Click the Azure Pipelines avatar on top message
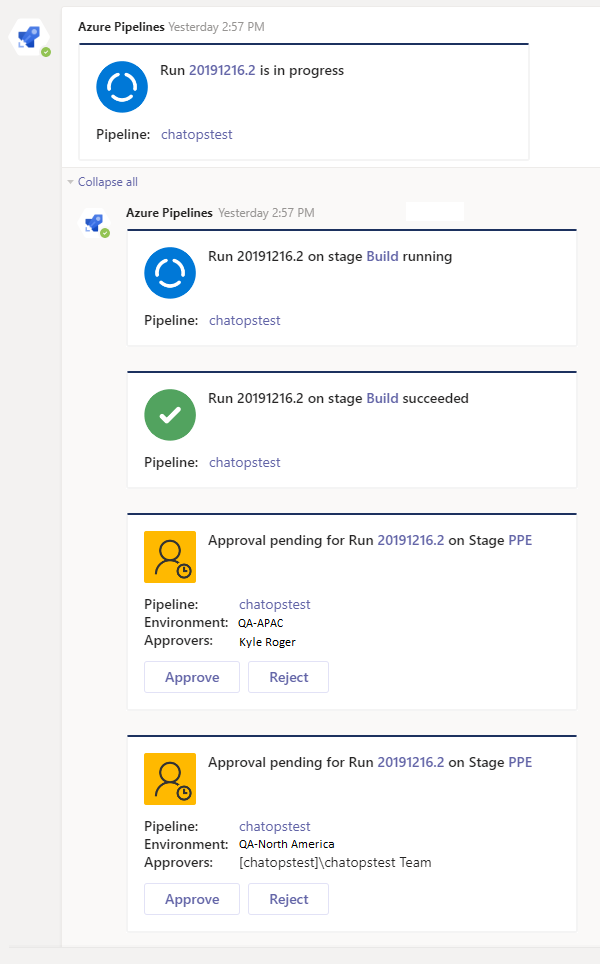 point(29,38)
